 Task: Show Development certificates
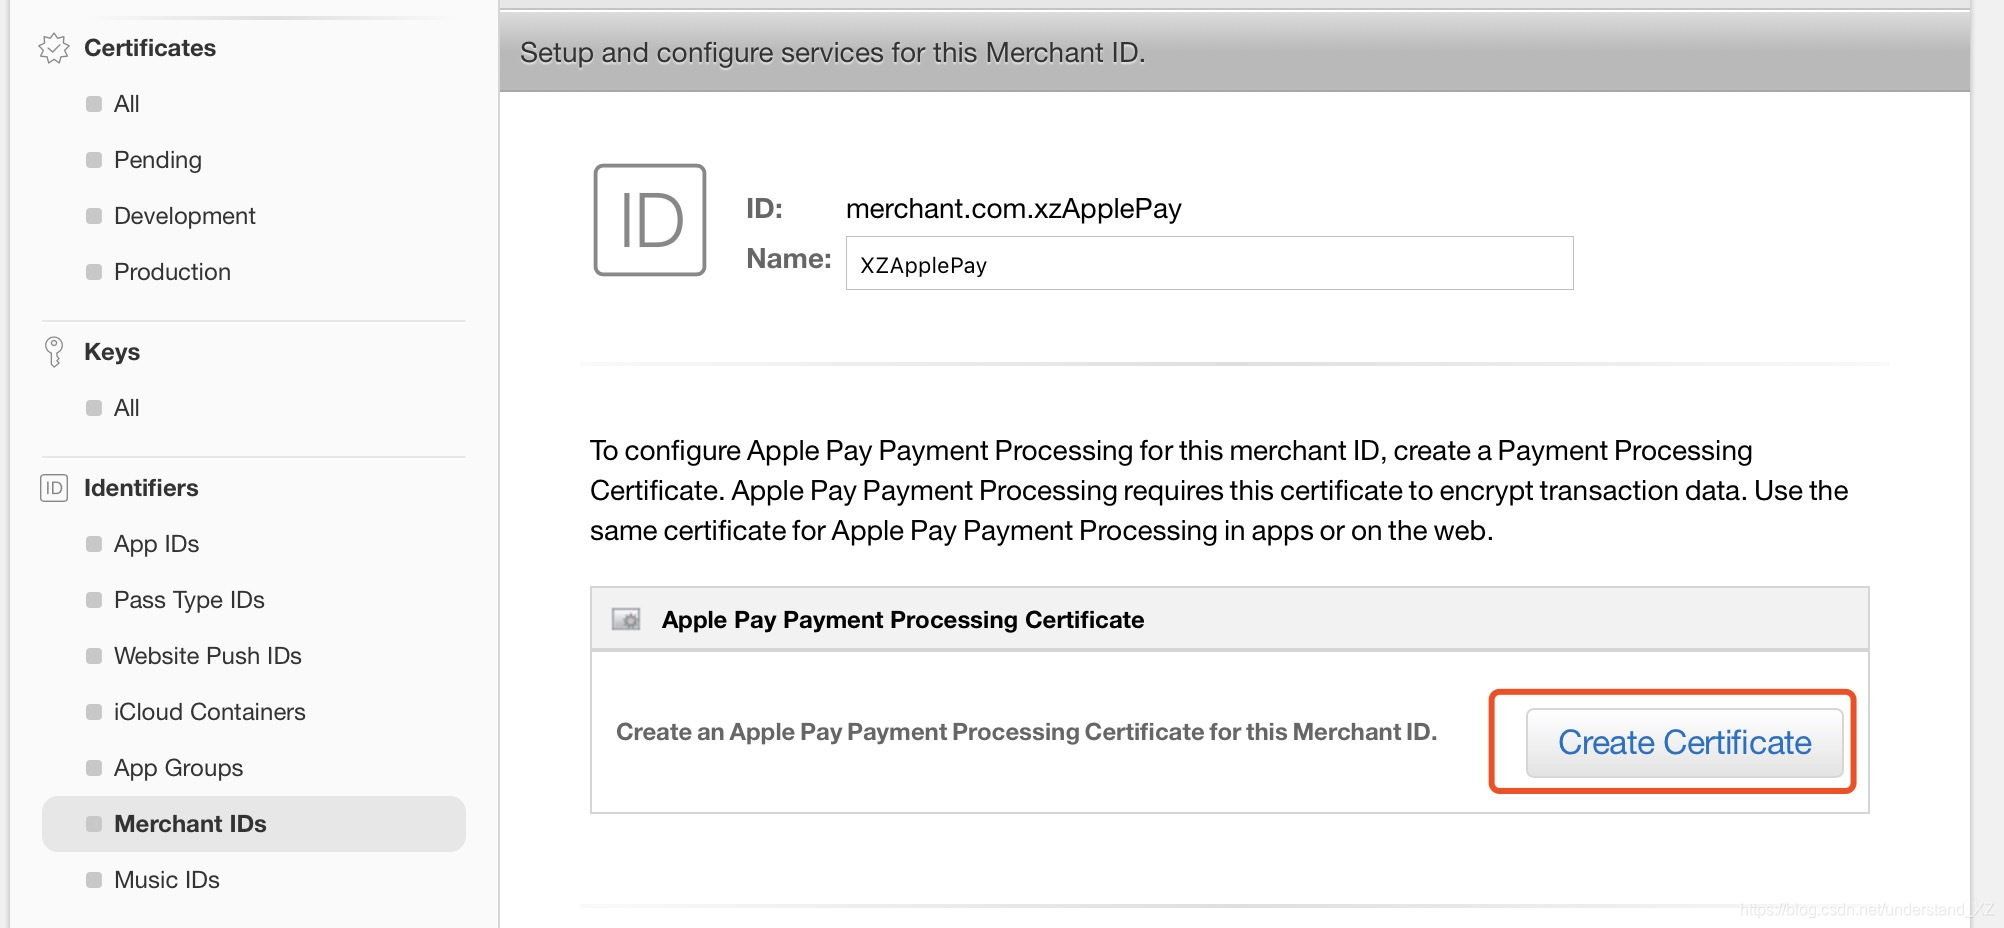pos(185,216)
